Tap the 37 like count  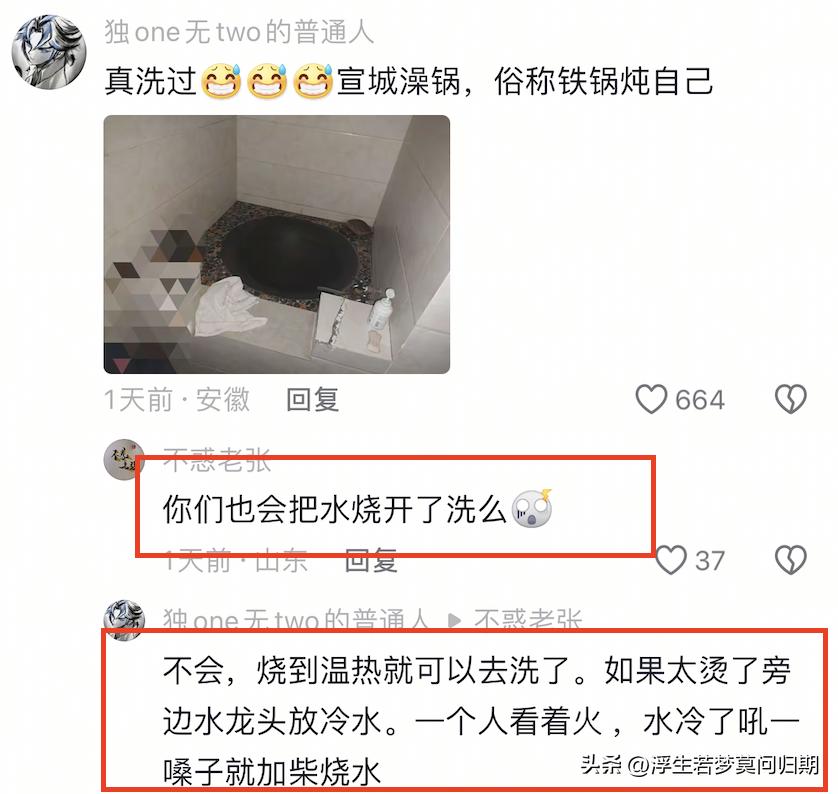coord(710,560)
